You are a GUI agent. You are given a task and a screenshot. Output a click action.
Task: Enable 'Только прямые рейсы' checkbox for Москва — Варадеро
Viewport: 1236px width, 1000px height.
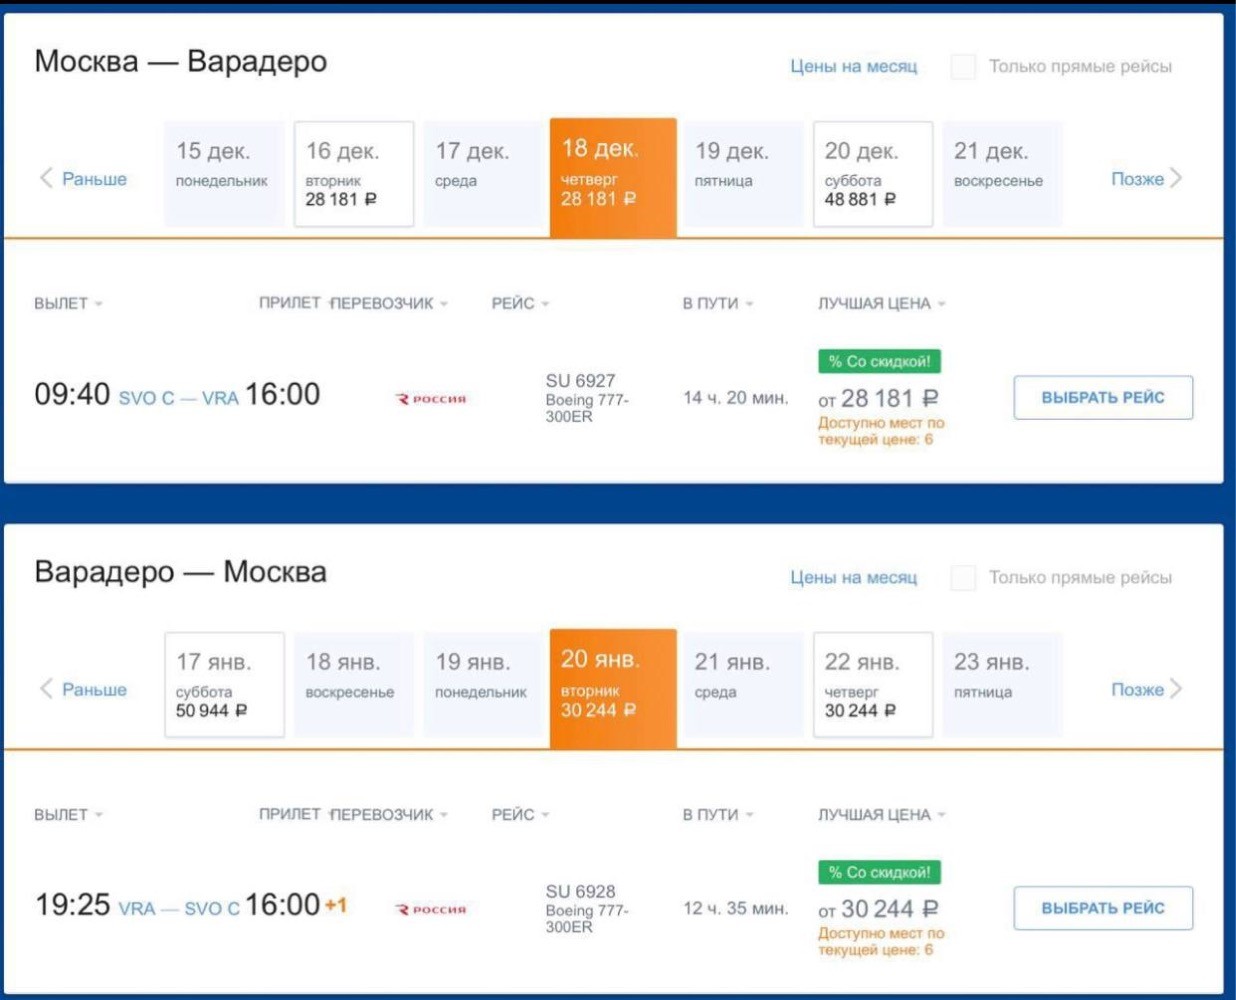(x=963, y=67)
